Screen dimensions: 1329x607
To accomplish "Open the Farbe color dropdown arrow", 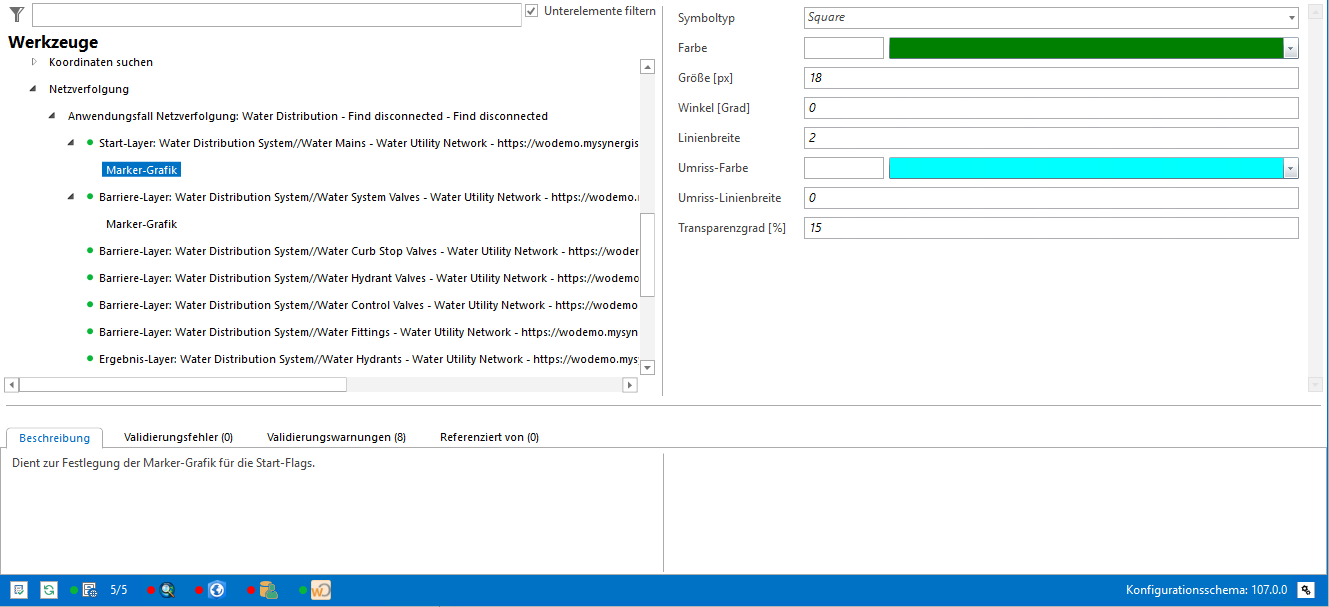I will click(x=1290, y=48).
